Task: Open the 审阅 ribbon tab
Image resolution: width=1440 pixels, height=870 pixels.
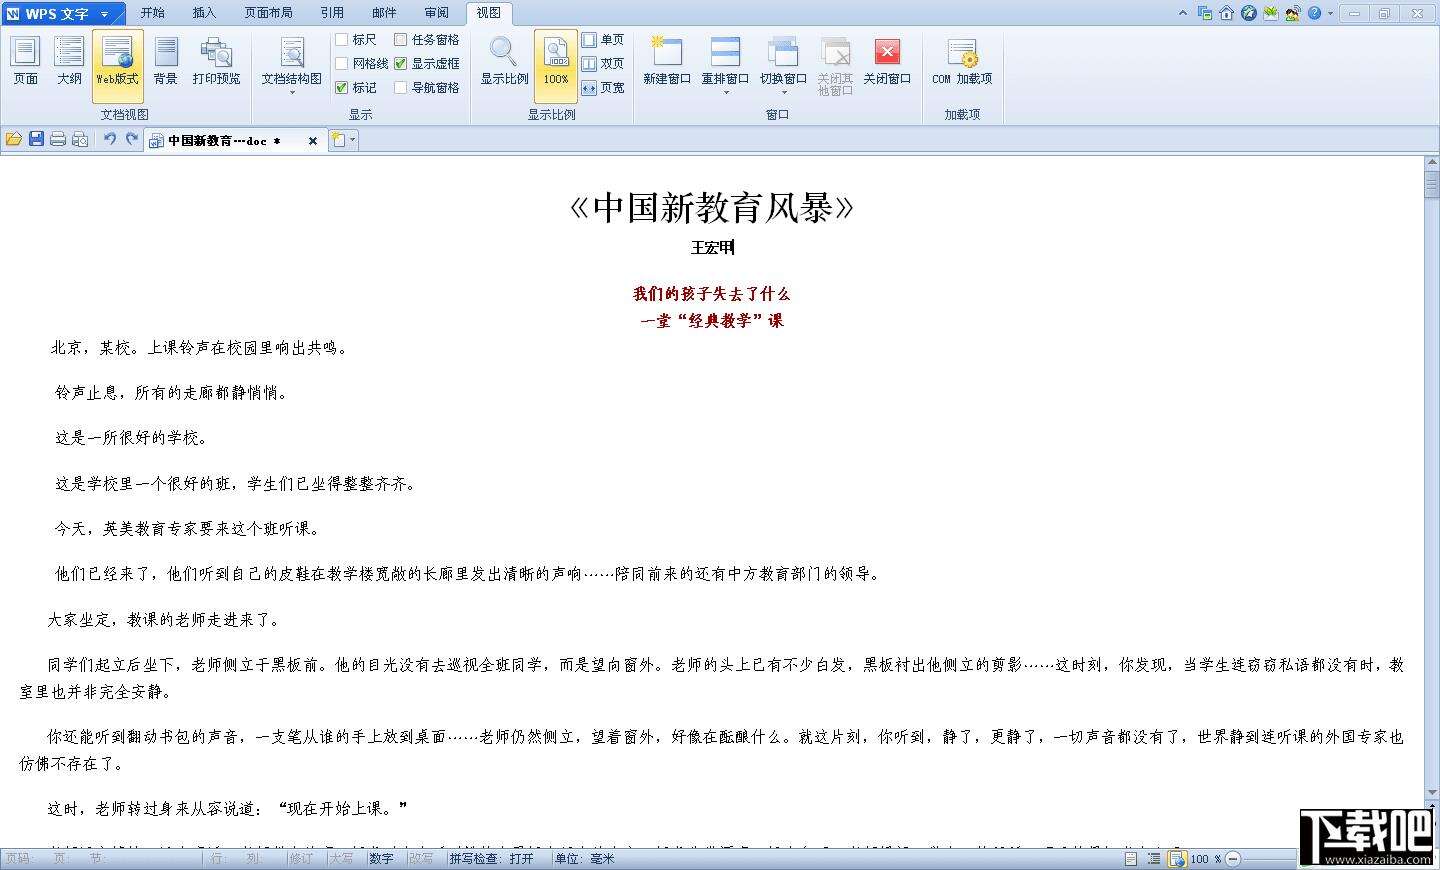Action: pos(435,13)
